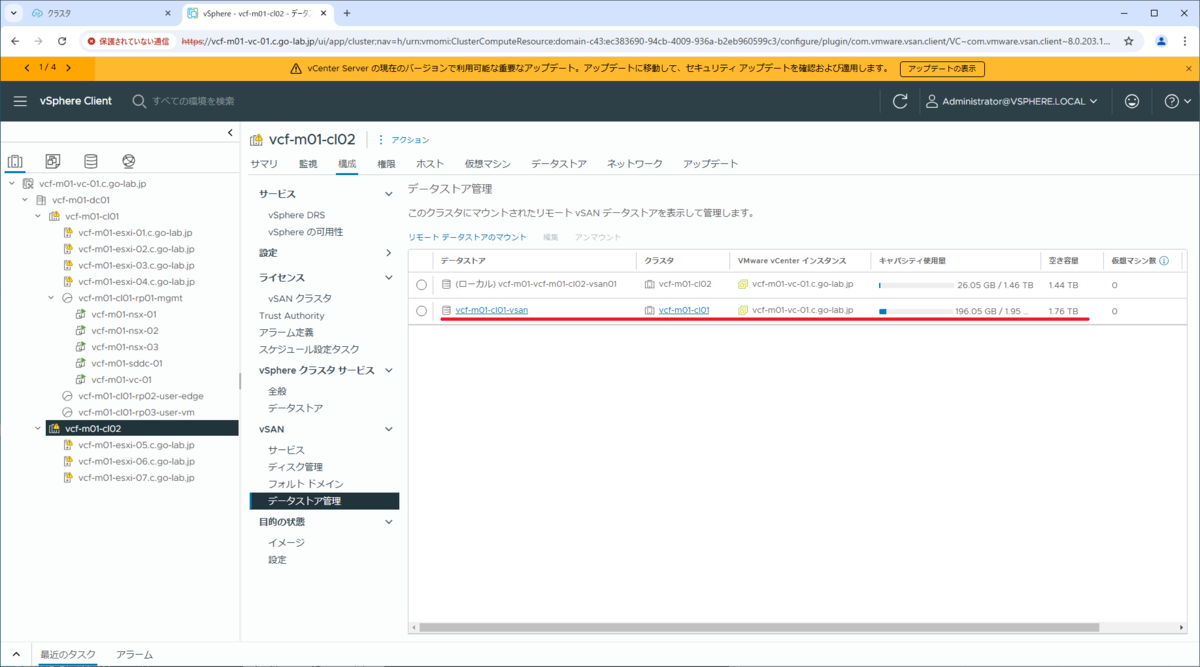Open the feedback smiley icon

tap(1132, 101)
